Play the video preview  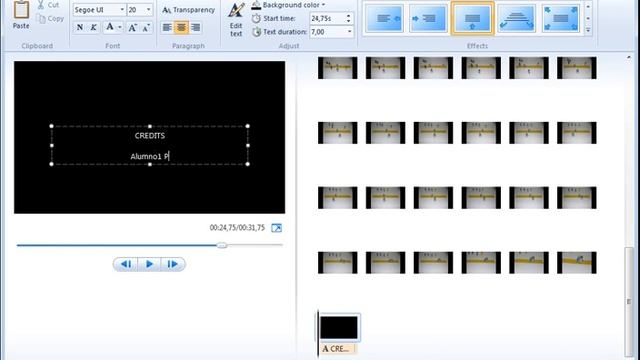[x=149, y=264]
